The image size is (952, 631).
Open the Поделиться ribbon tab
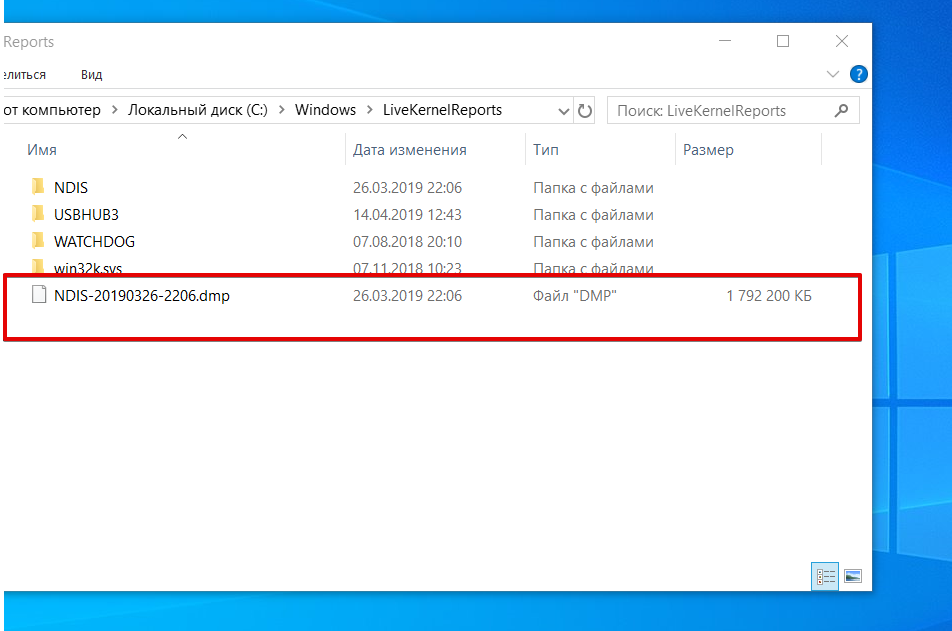[24, 75]
